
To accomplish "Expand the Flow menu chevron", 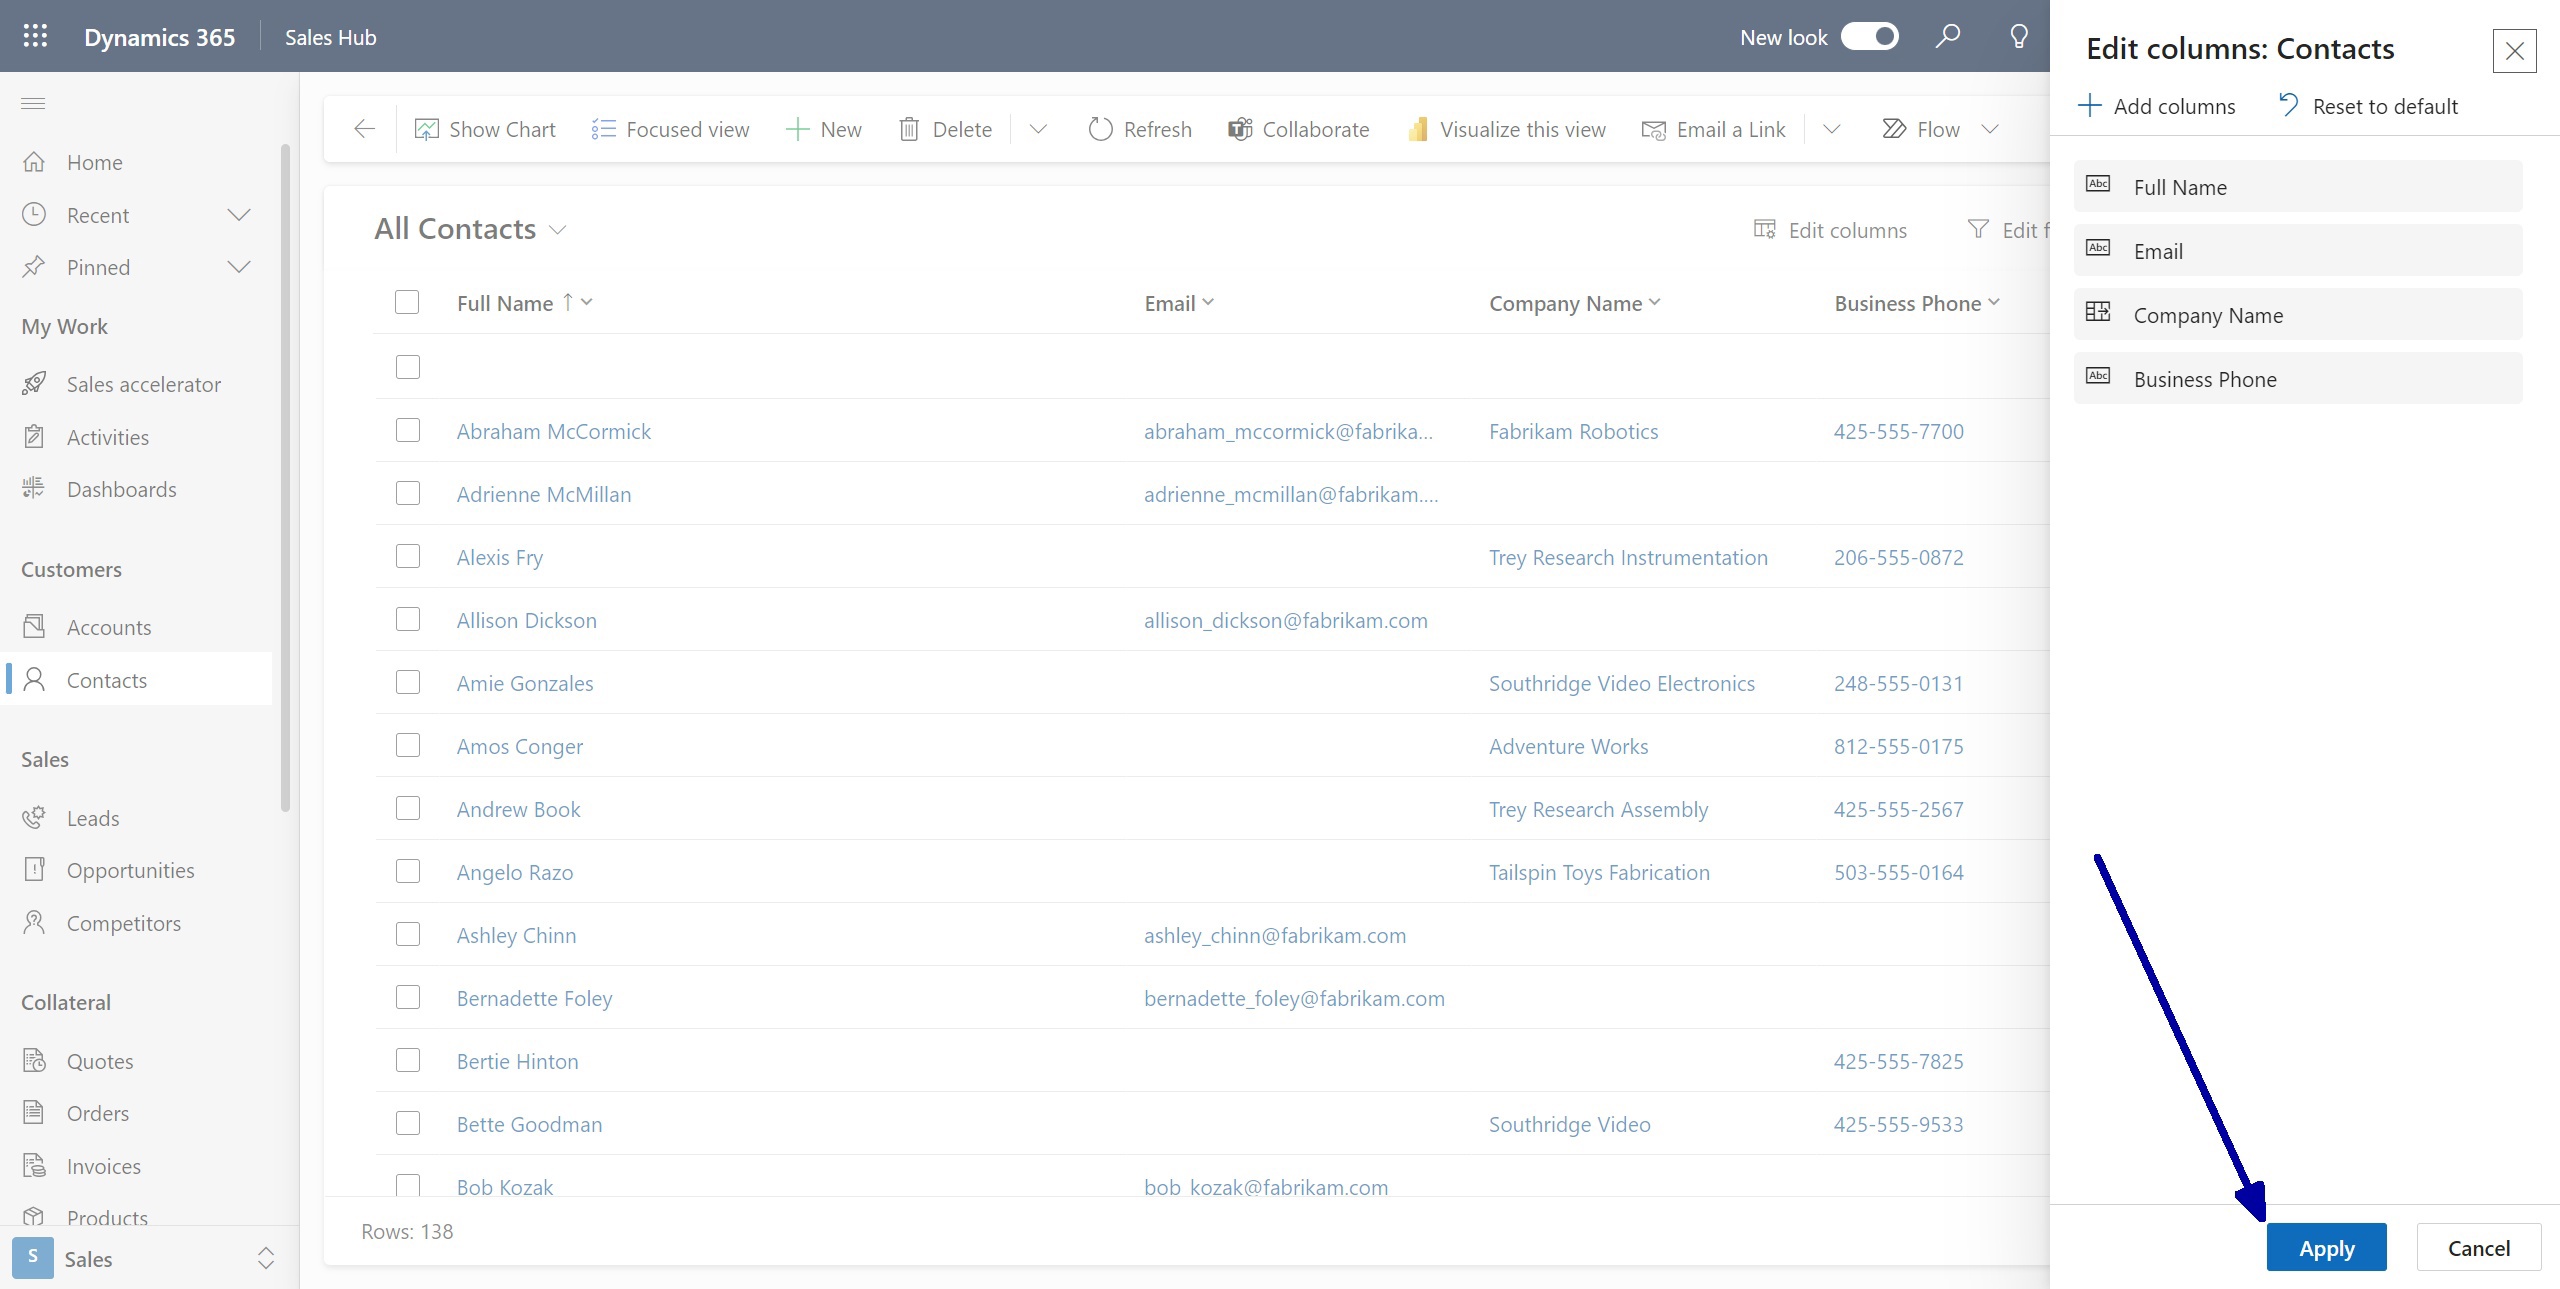I will point(1990,129).
